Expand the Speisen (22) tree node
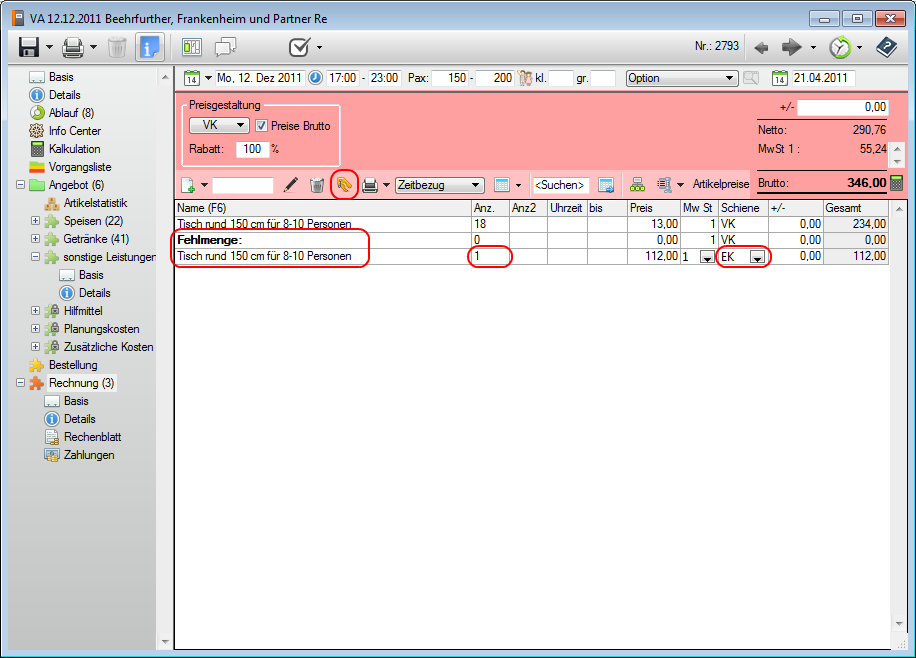Viewport: 916px width, 658px height. click(36, 221)
